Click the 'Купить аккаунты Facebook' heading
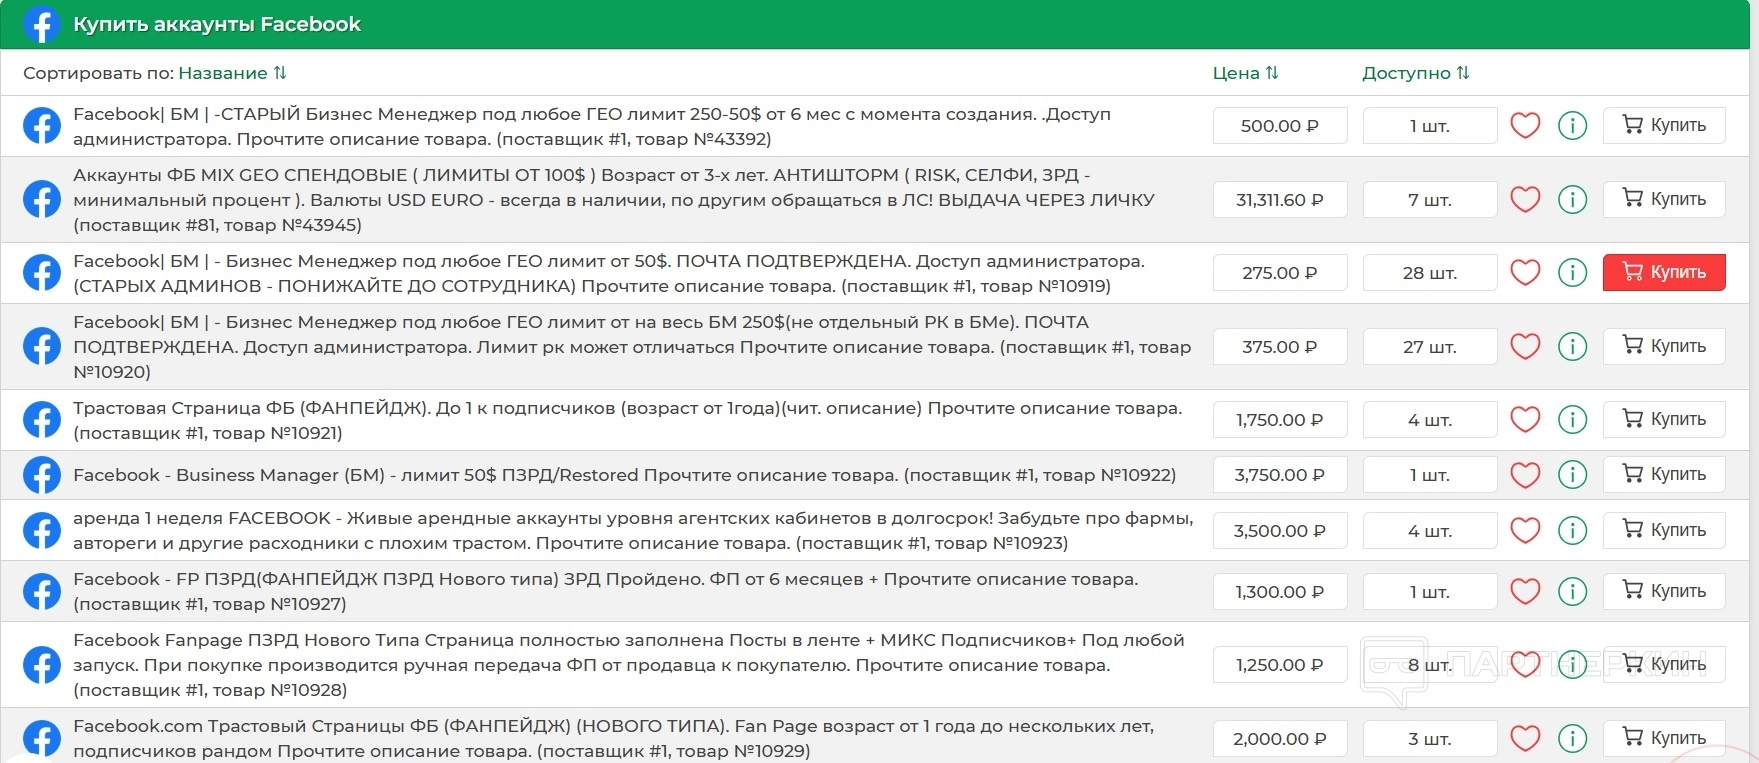The height and width of the screenshot is (763, 1759). [217, 25]
